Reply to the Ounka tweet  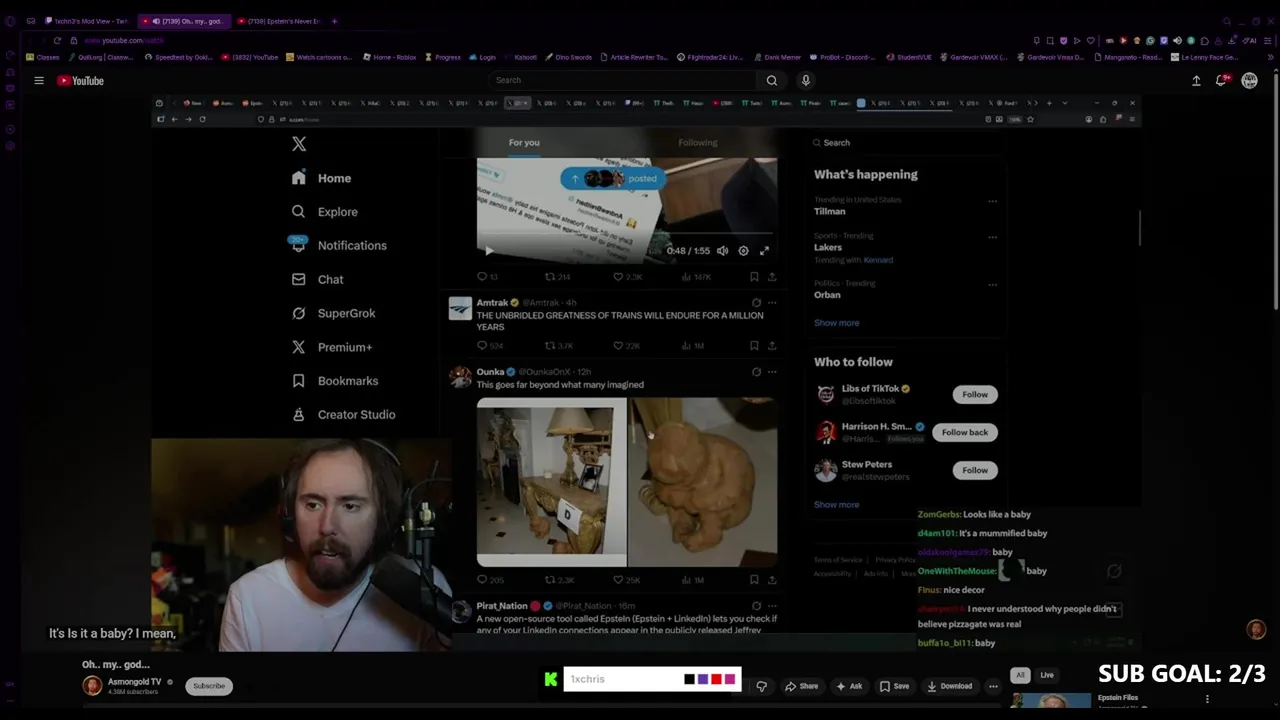(x=490, y=579)
